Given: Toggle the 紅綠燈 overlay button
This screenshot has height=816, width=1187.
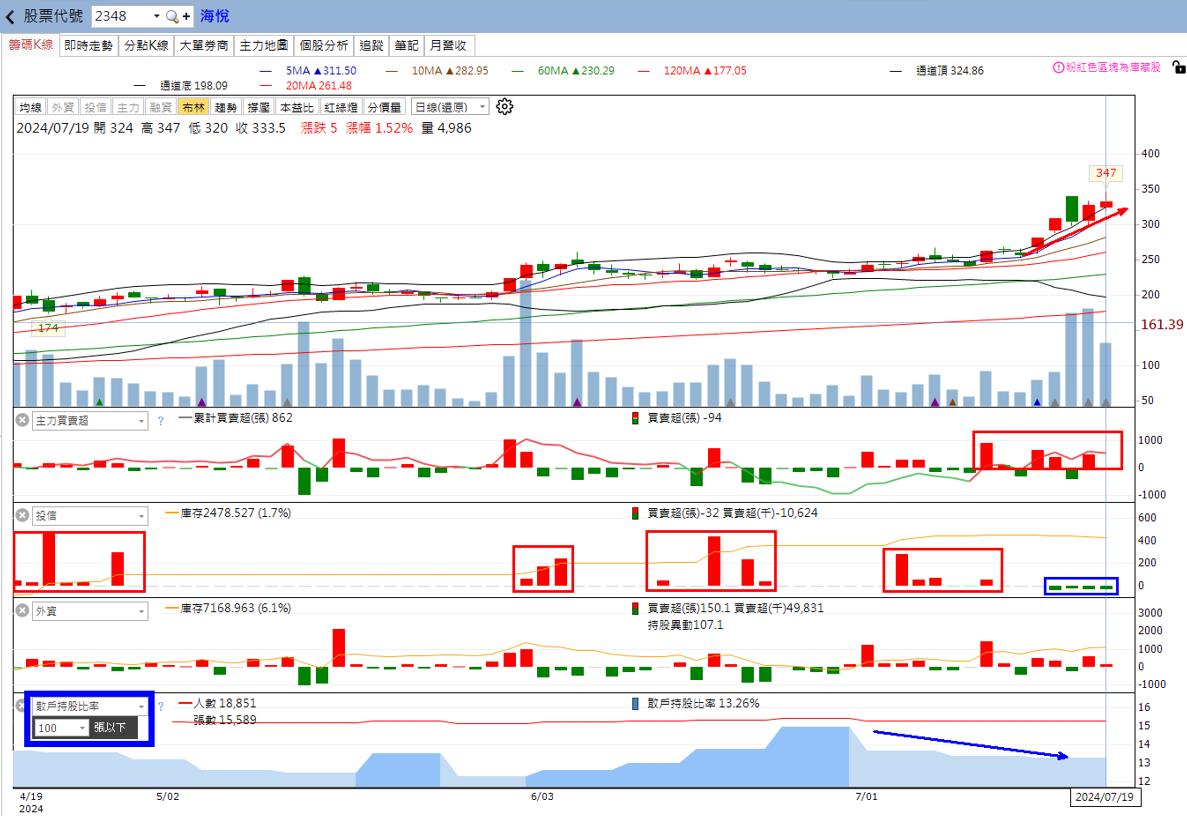Looking at the screenshot, I should pyautogui.click(x=340, y=107).
